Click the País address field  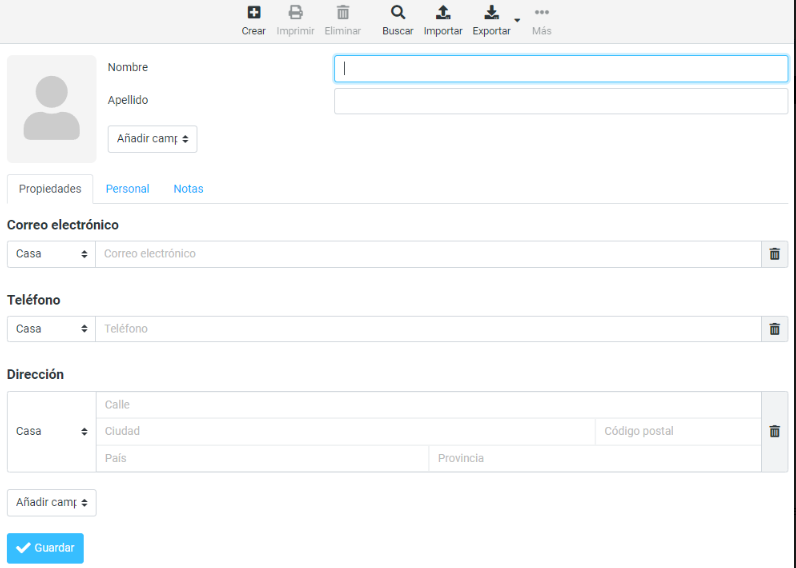click(262, 458)
